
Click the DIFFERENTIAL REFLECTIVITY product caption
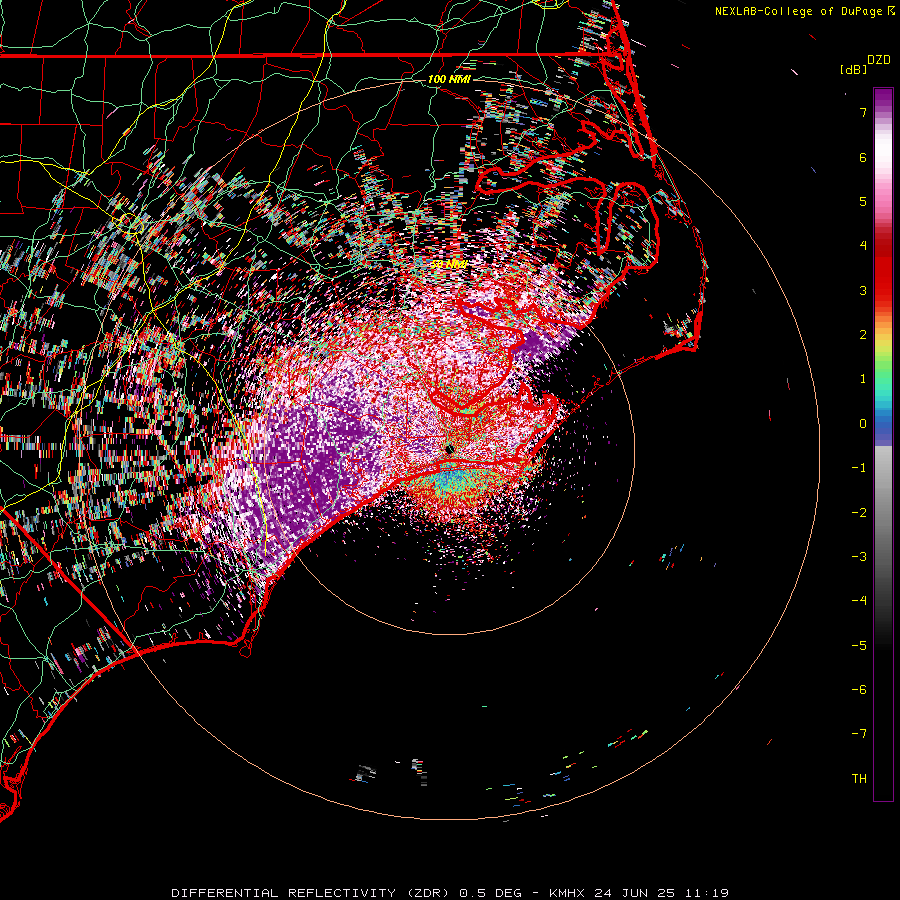point(450,893)
